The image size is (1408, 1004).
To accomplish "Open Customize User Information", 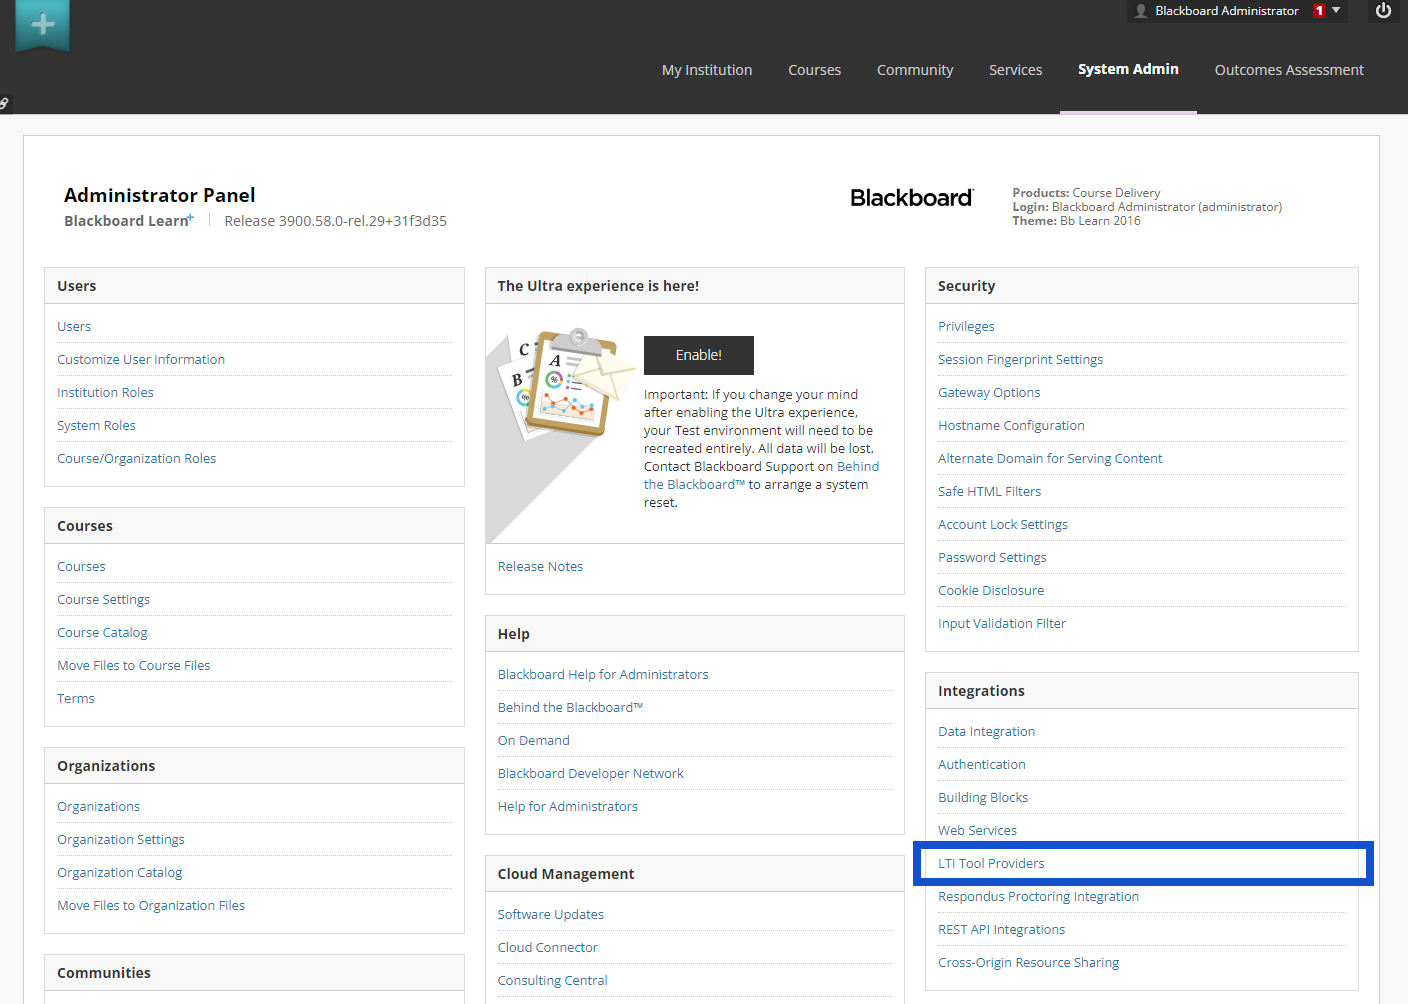I will tap(141, 360).
